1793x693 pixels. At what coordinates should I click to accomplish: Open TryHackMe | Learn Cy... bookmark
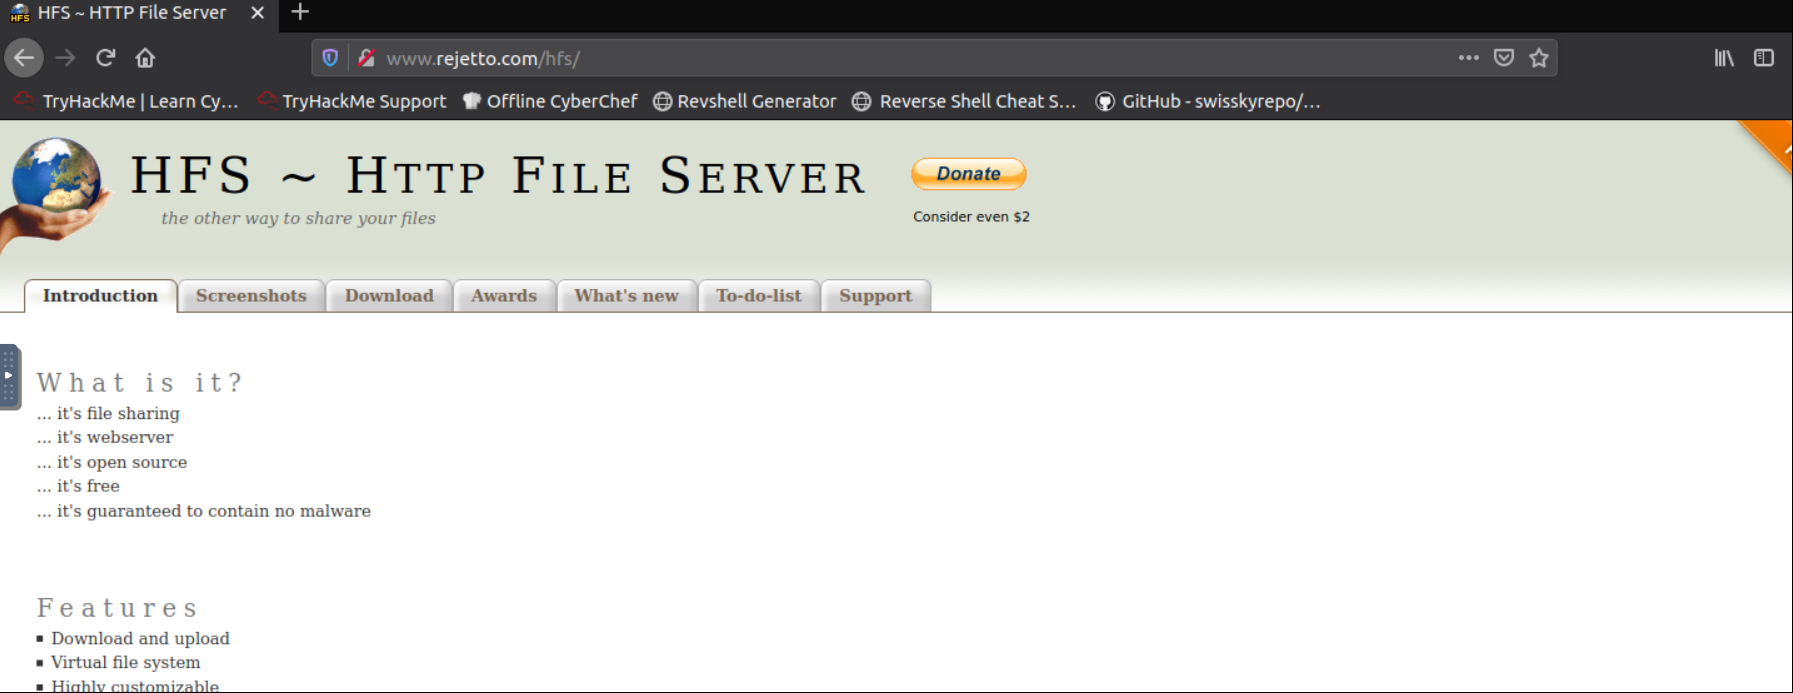click(x=126, y=101)
